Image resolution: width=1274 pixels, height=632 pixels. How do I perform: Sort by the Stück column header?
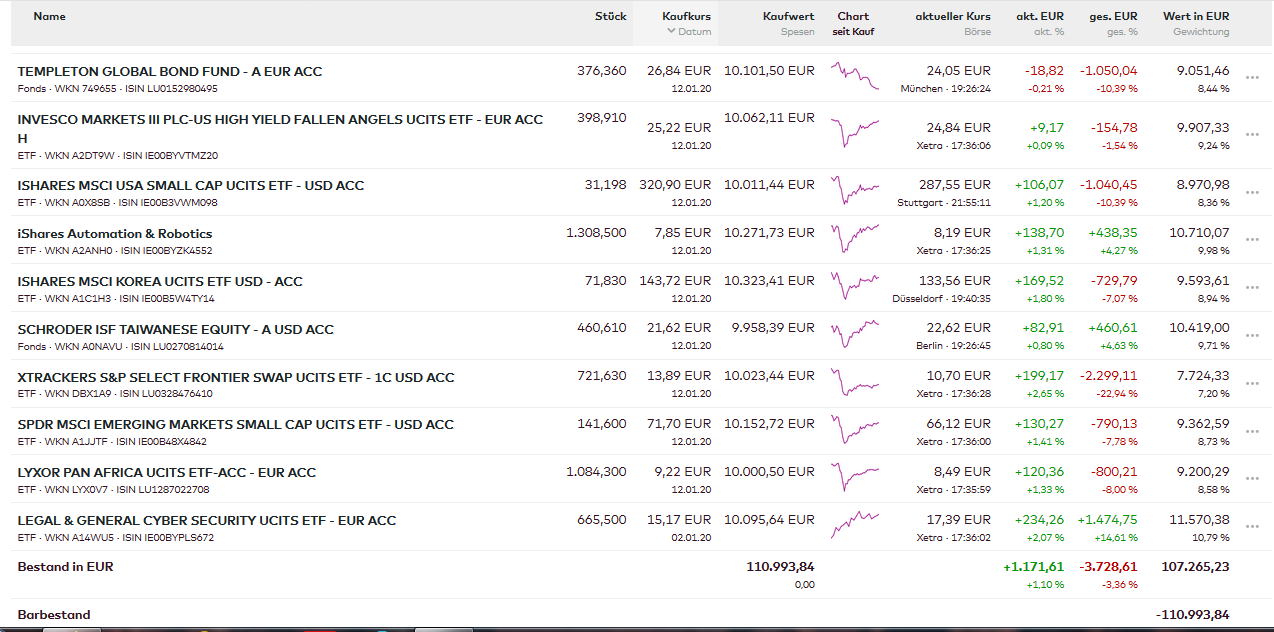click(610, 16)
